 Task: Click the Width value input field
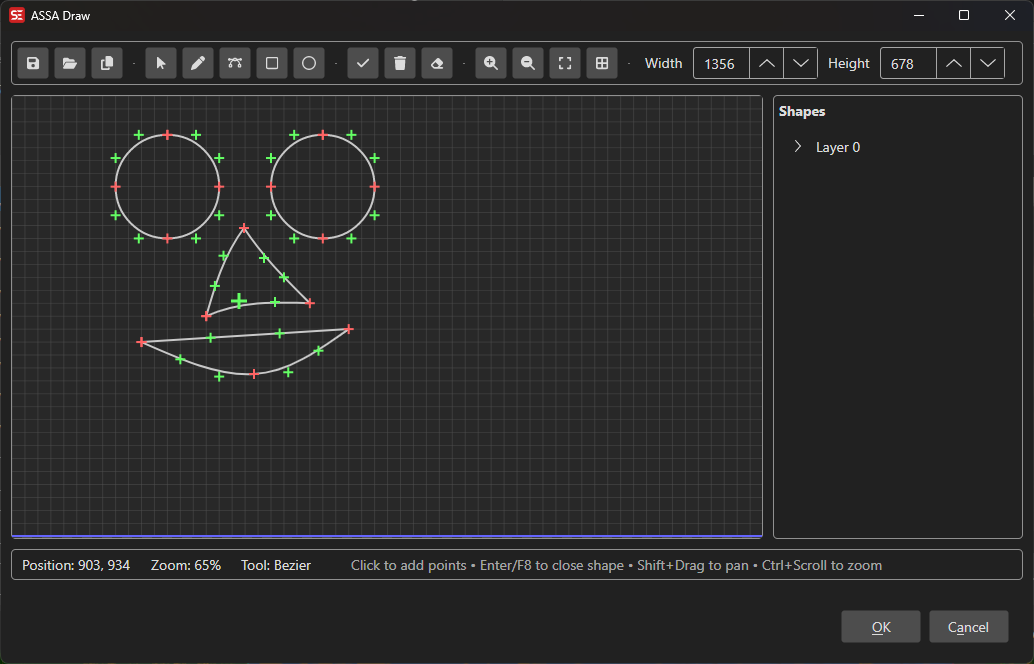click(x=720, y=62)
